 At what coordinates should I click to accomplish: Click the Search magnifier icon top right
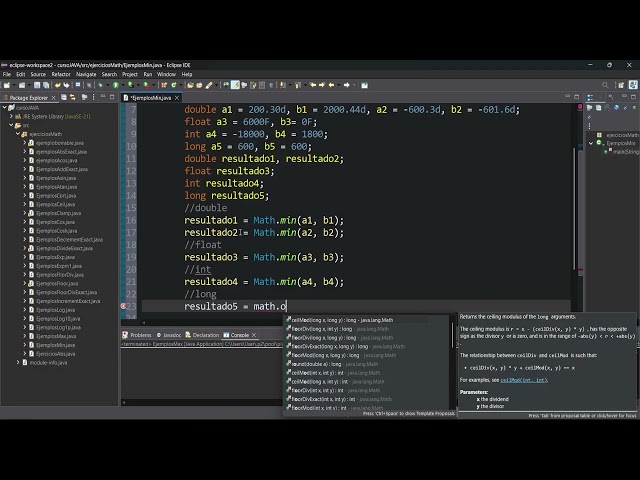coord(605,85)
